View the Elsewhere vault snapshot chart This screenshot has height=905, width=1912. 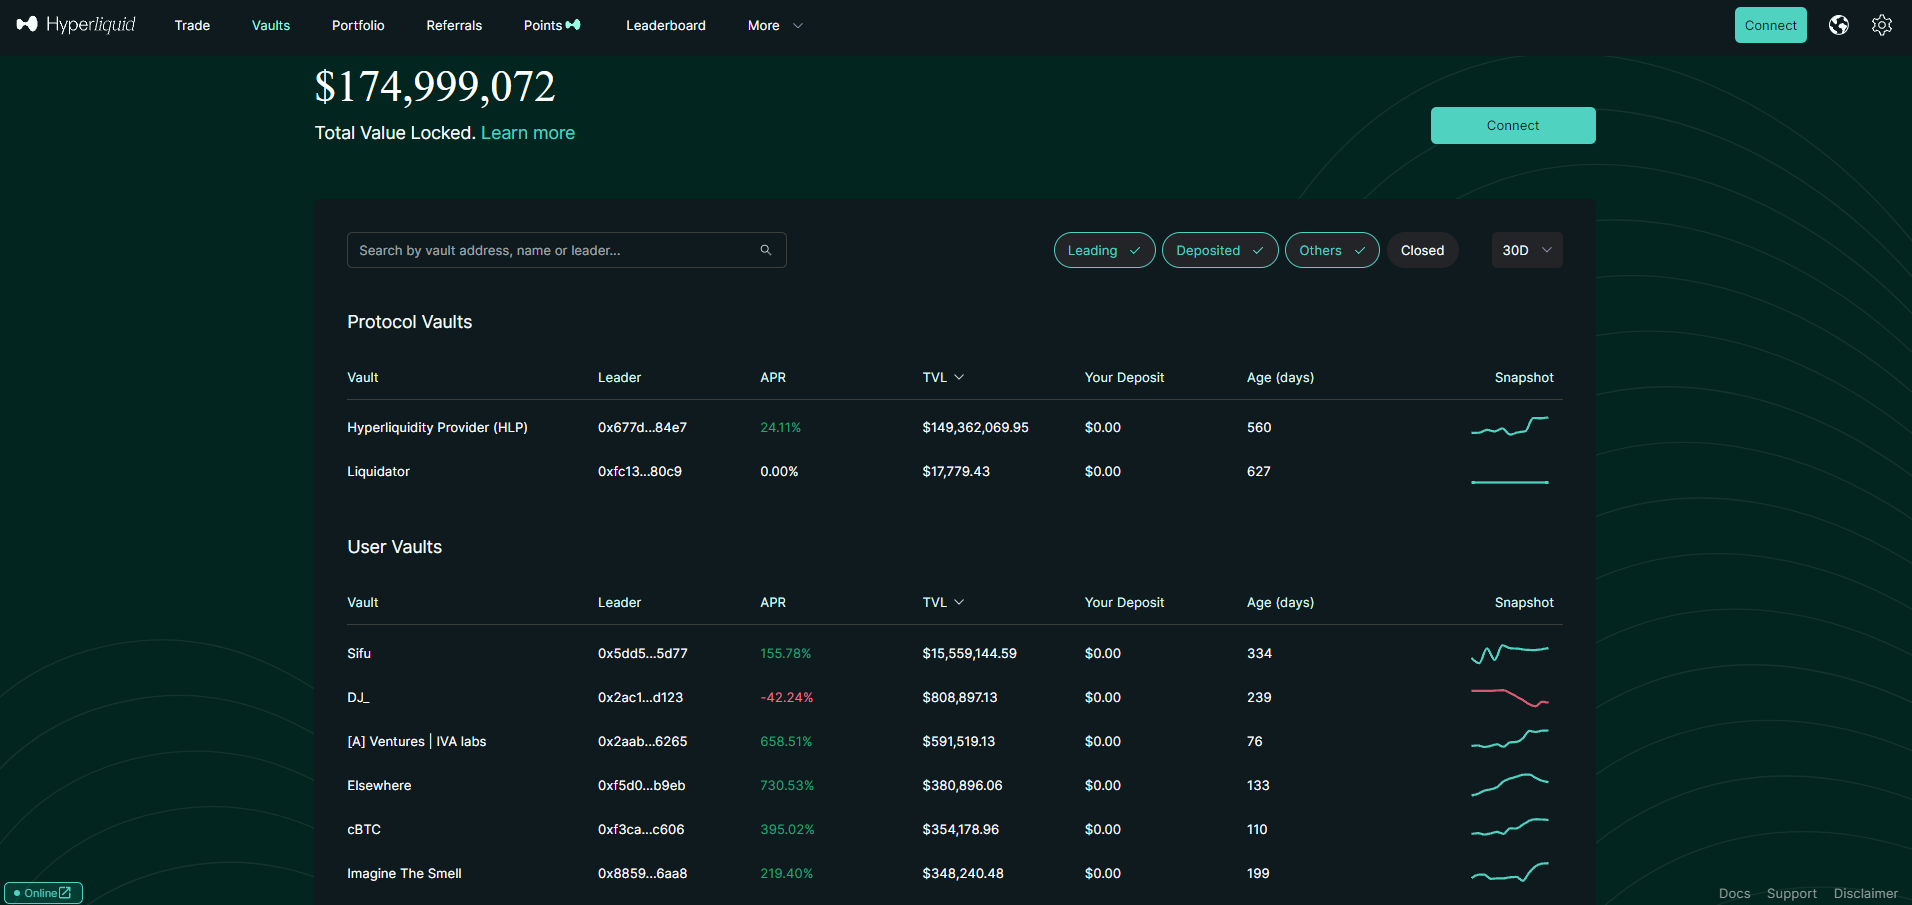click(1510, 785)
